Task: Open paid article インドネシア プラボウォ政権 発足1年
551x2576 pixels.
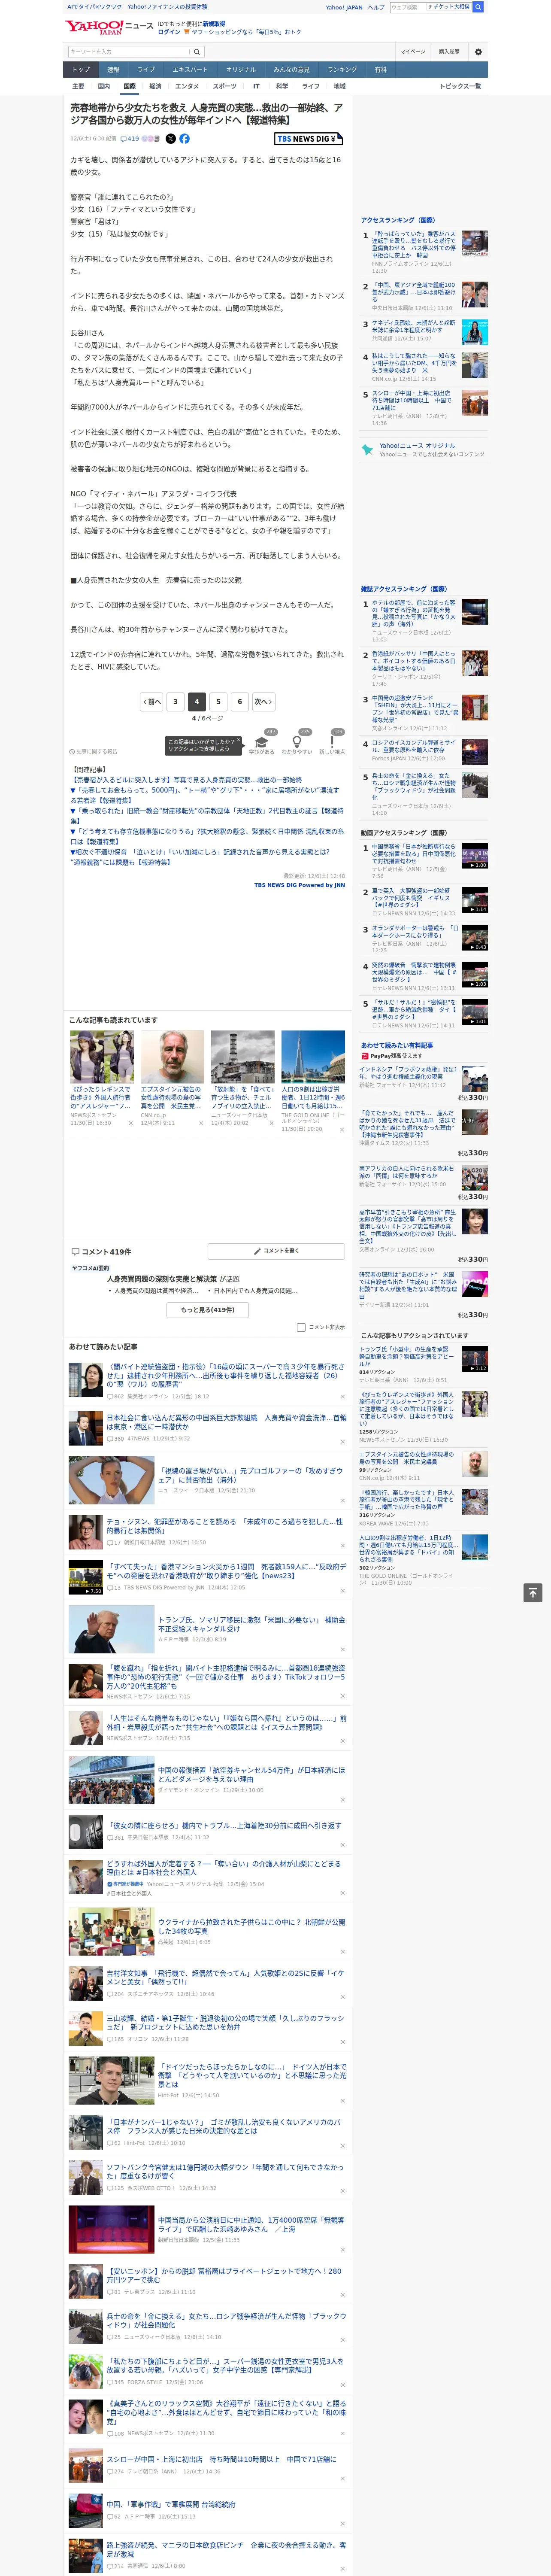Action: coord(408,1072)
